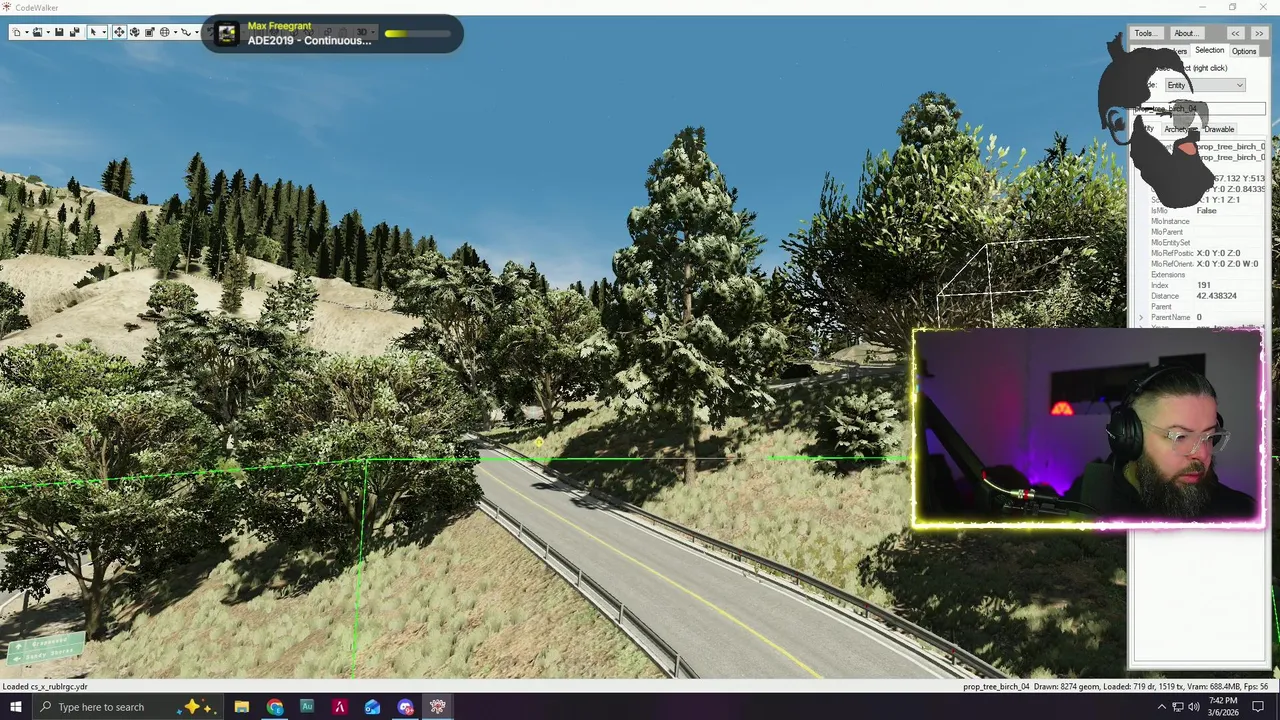Click the CodeWalker taskbar icon
The width and height of the screenshot is (1280, 720).
(437, 707)
